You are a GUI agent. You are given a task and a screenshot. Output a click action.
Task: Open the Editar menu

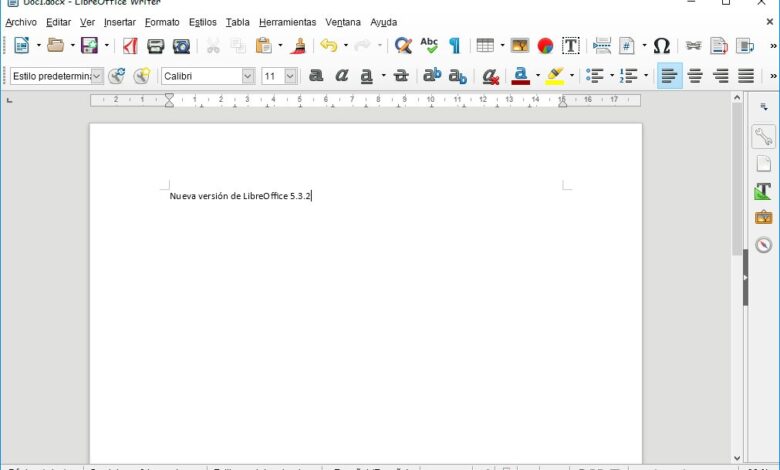[x=59, y=22]
